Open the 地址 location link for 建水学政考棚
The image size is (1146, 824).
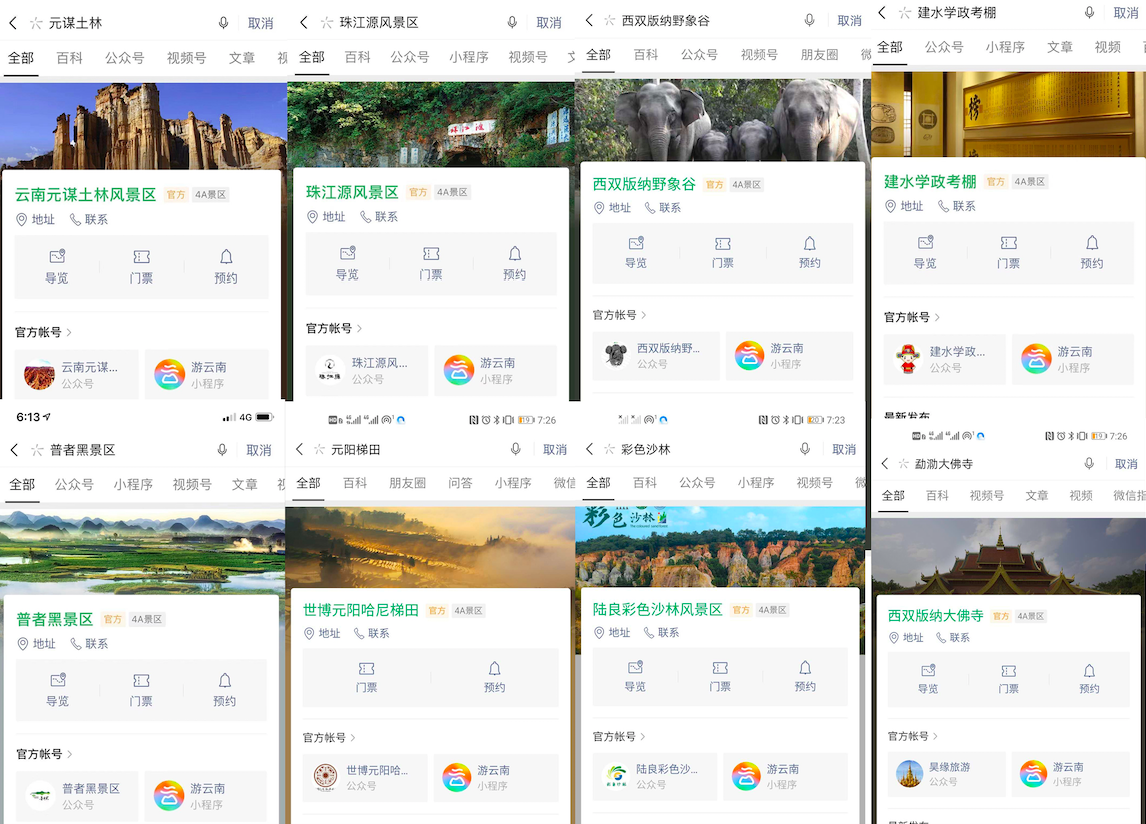pos(905,206)
